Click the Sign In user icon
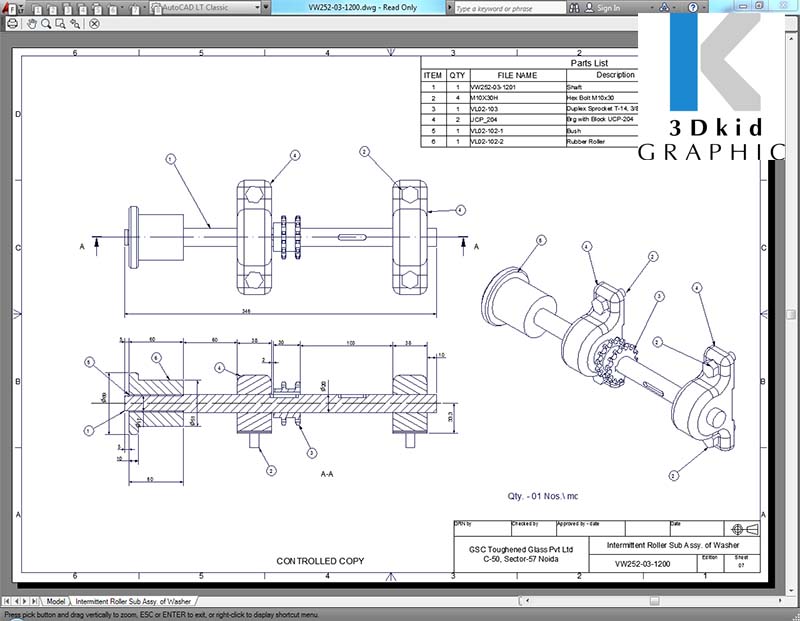 click(x=589, y=8)
